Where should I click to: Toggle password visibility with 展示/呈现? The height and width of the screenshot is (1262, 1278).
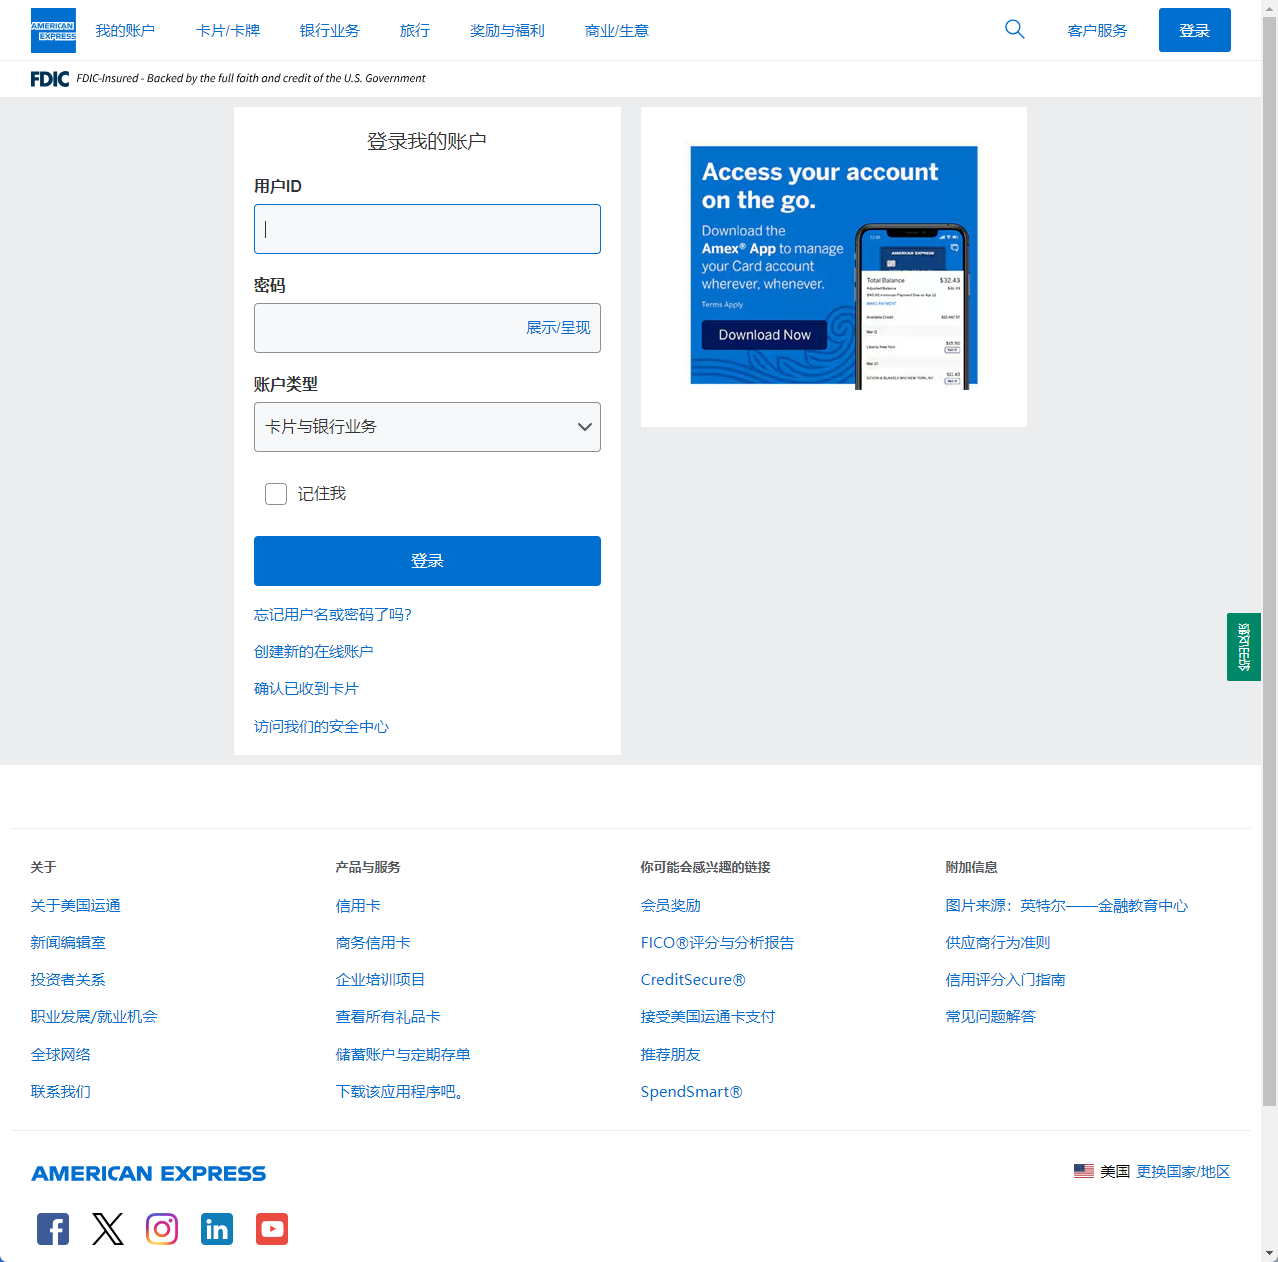tap(558, 328)
